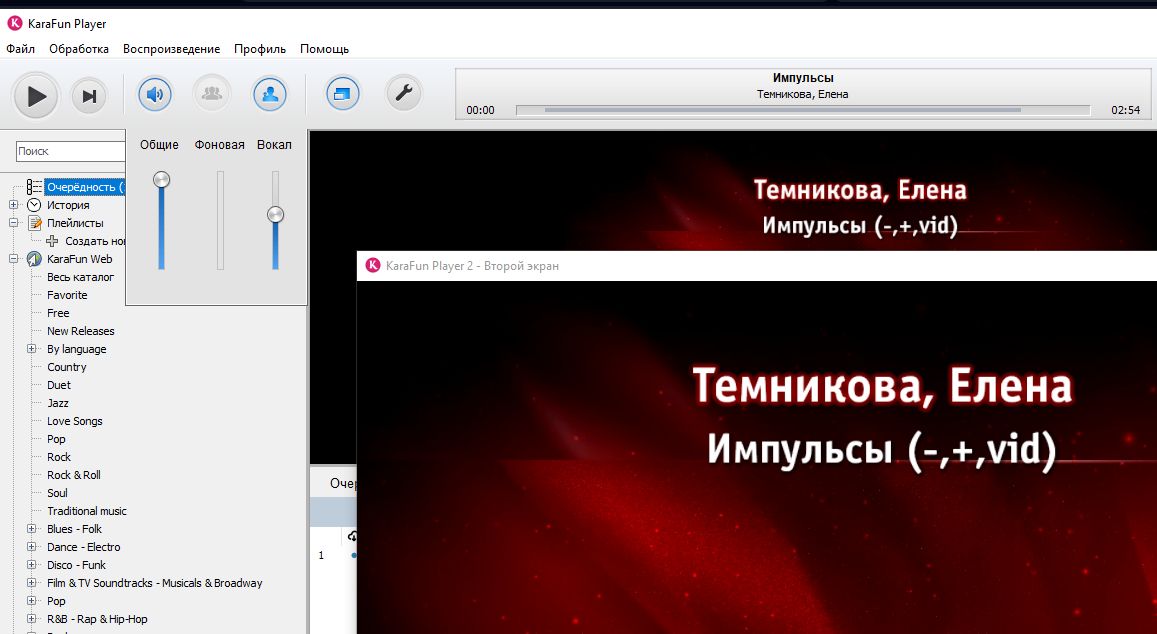The image size is (1157, 634).
Task: Open the Blues - Folk category
Action: 75,529
